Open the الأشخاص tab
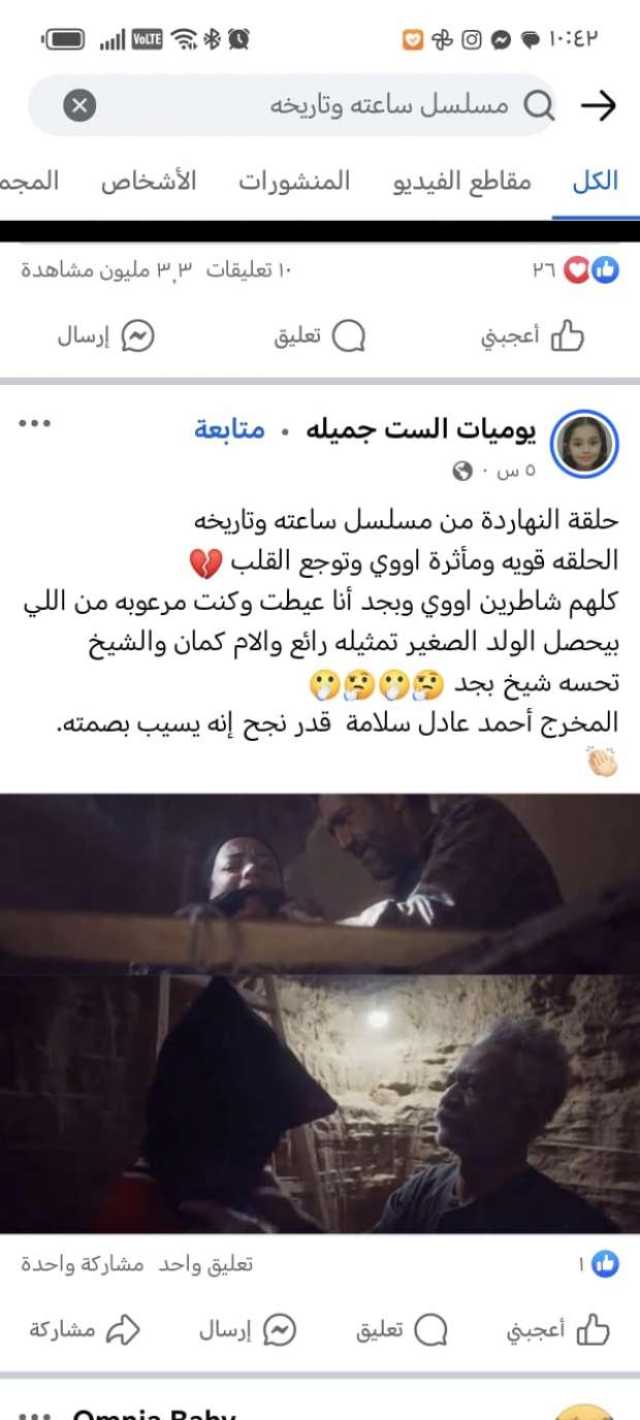The image size is (640, 1420). 148,181
